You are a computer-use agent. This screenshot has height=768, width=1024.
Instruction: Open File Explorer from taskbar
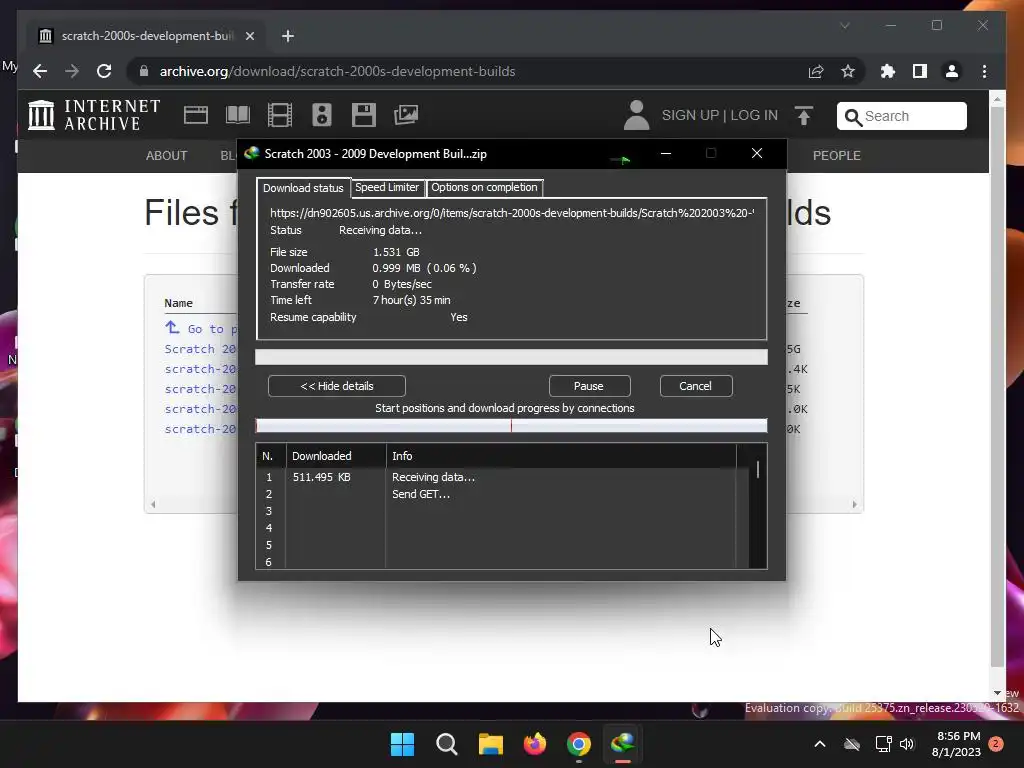point(490,744)
